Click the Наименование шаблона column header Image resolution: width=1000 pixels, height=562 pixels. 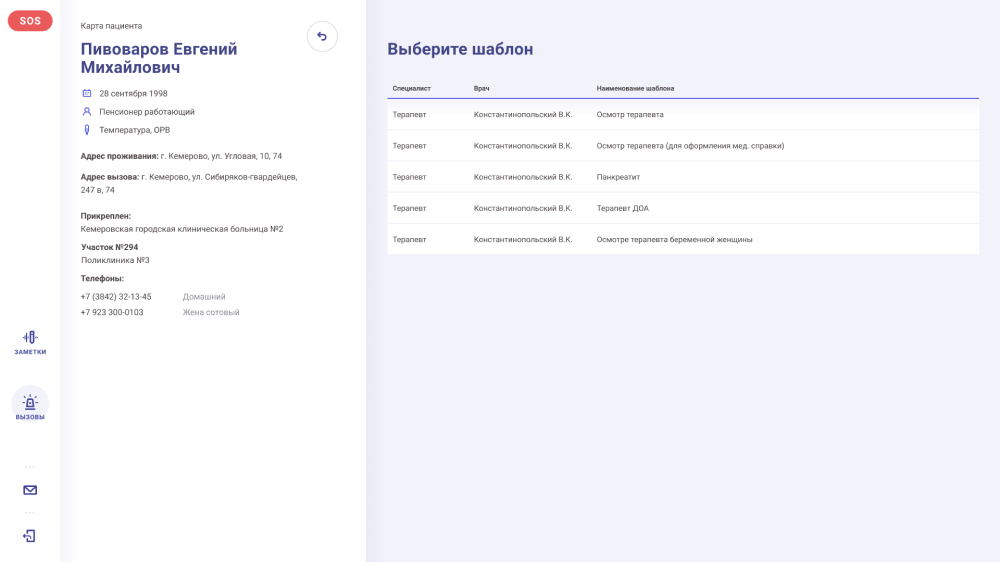(635, 88)
